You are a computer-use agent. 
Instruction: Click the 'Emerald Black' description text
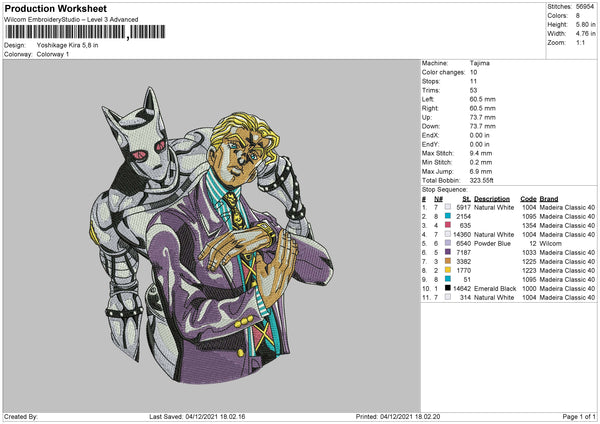495,288
